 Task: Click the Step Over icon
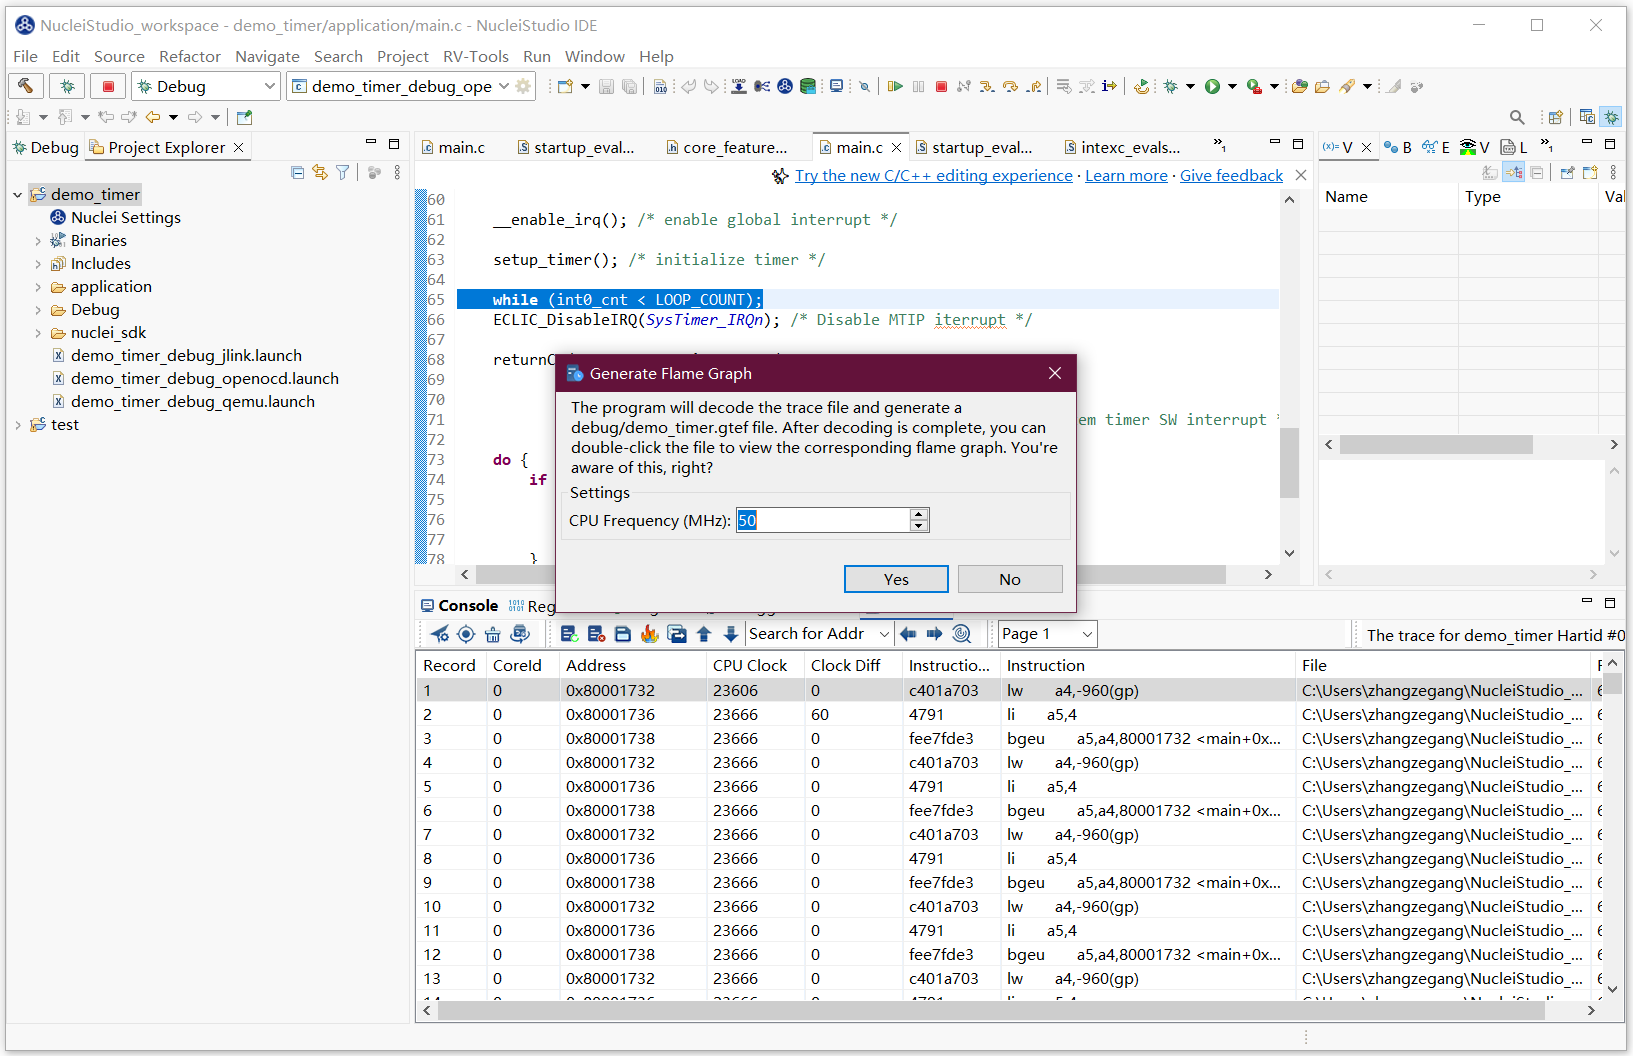[x=1010, y=87]
